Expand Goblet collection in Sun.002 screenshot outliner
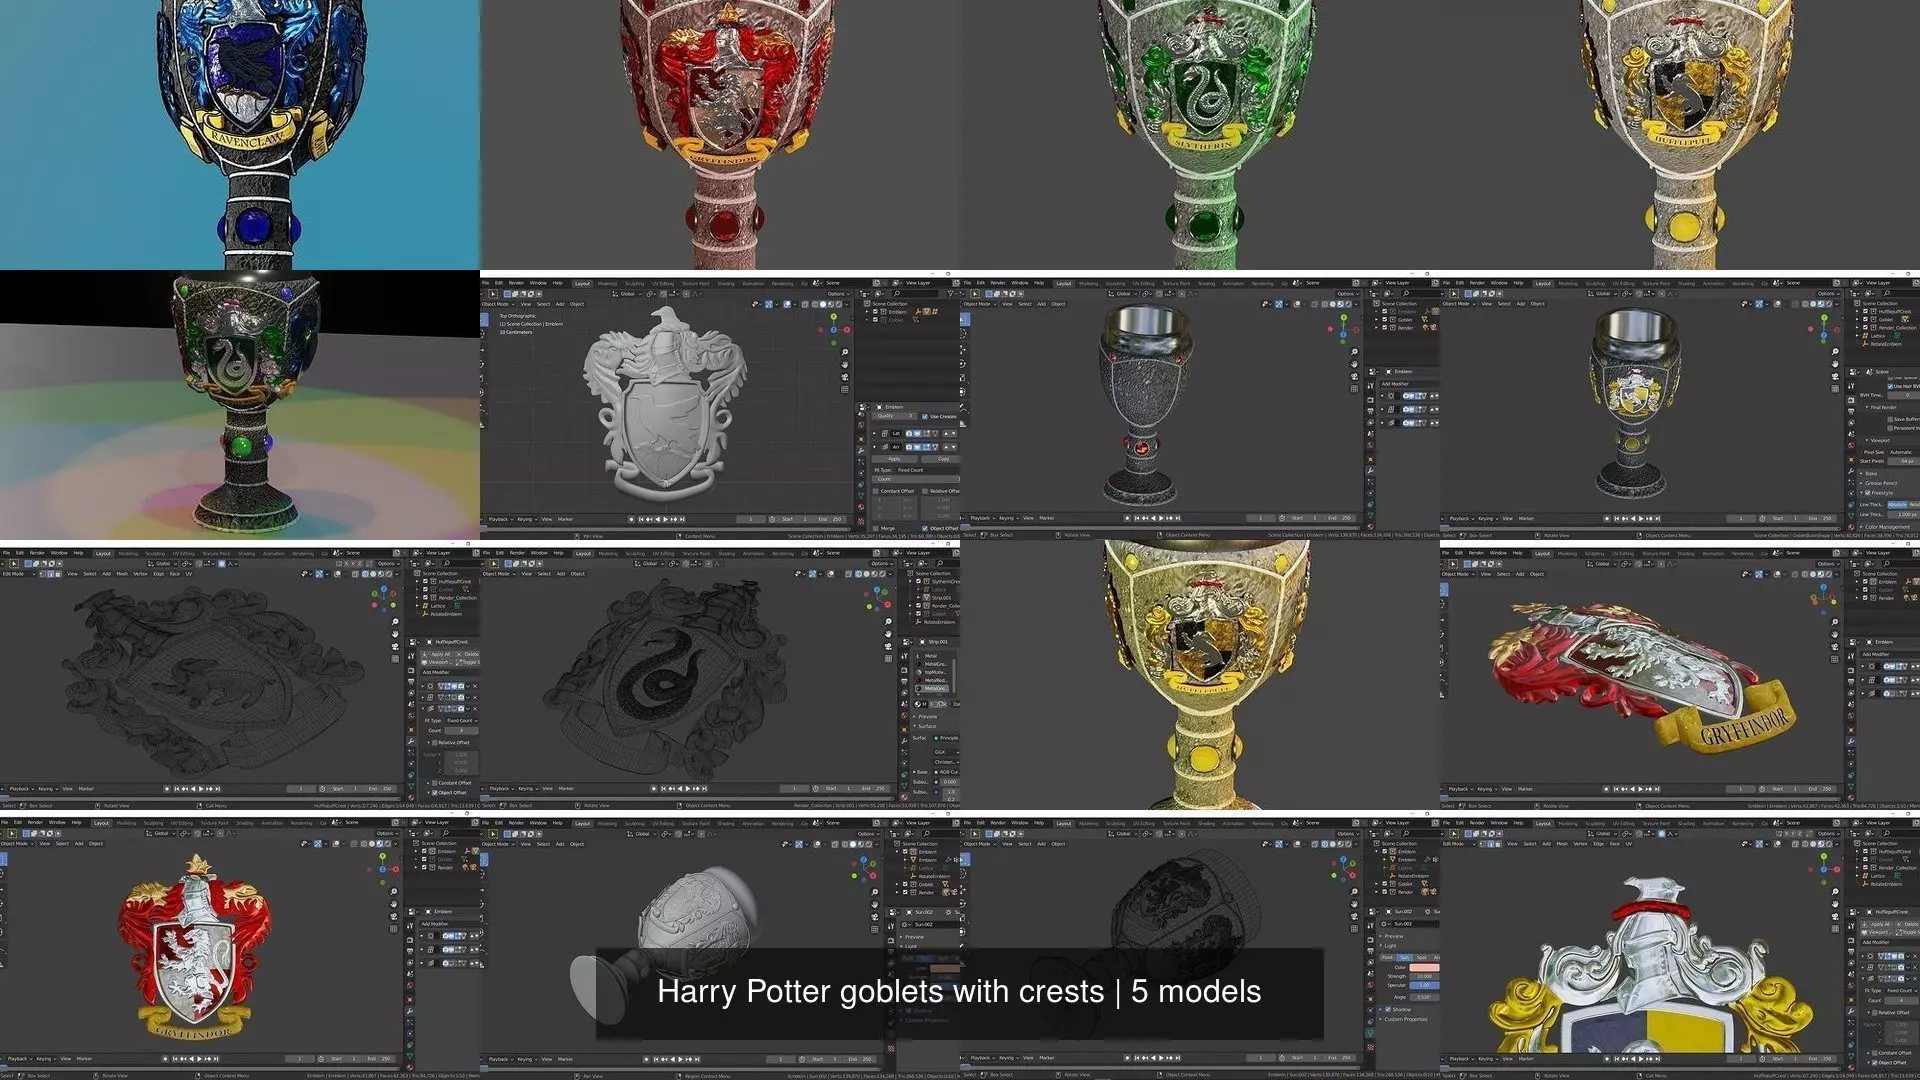 click(1376, 884)
